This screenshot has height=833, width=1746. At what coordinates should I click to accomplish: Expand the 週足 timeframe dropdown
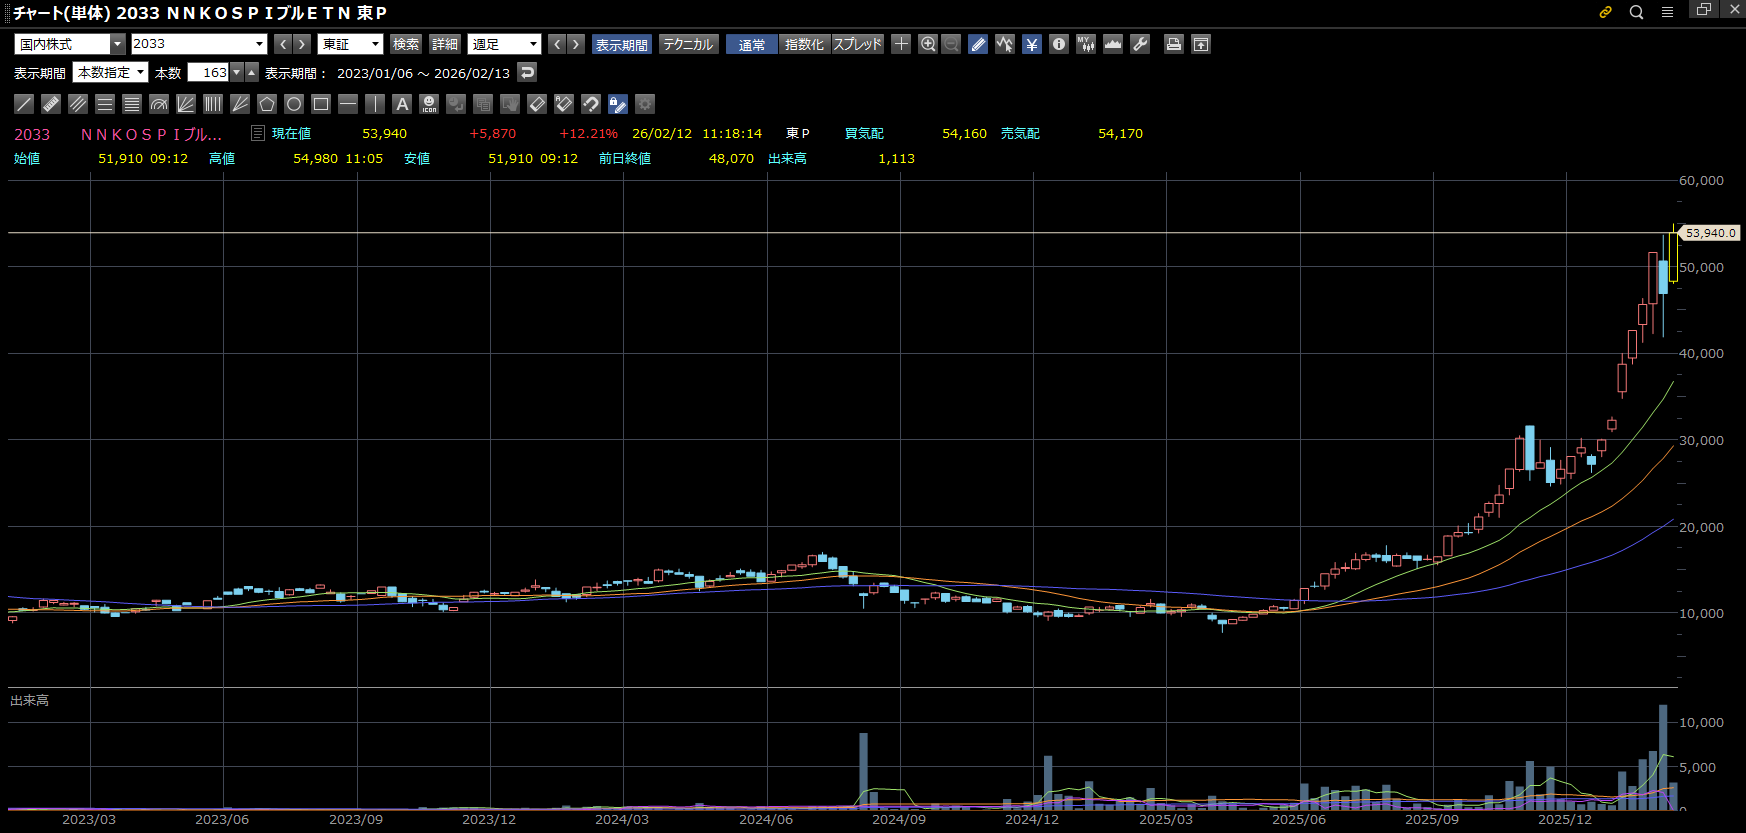coord(533,44)
